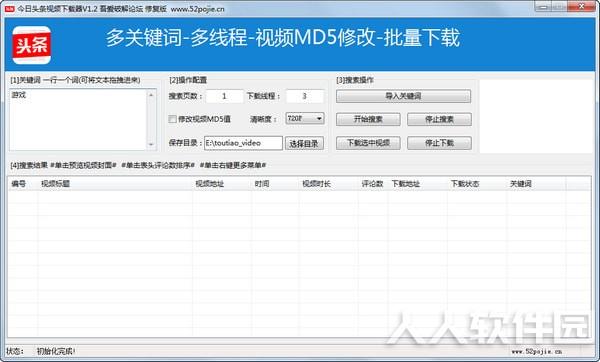Image resolution: width=600 pixels, height=362 pixels.
Task: Click the title bar application icon
Action: 10,8
